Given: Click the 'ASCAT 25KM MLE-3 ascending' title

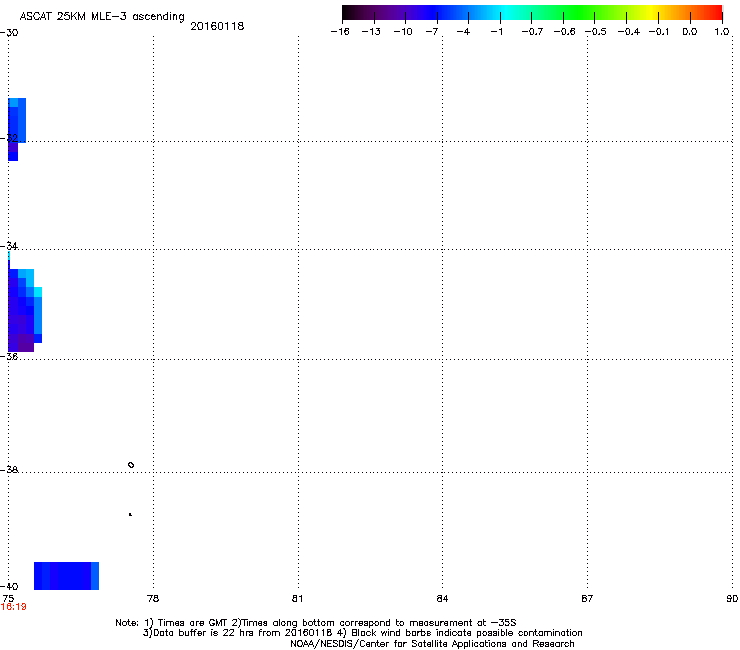Looking at the screenshot, I should (102, 17).
